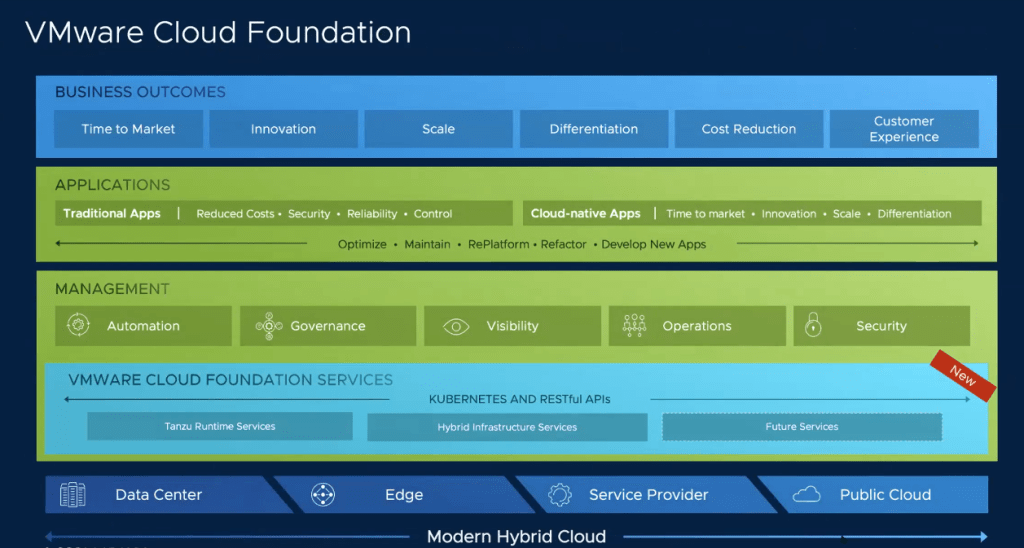Select the Innovation outcome box
Image resolution: width=1024 pixels, height=548 pixels.
point(283,129)
